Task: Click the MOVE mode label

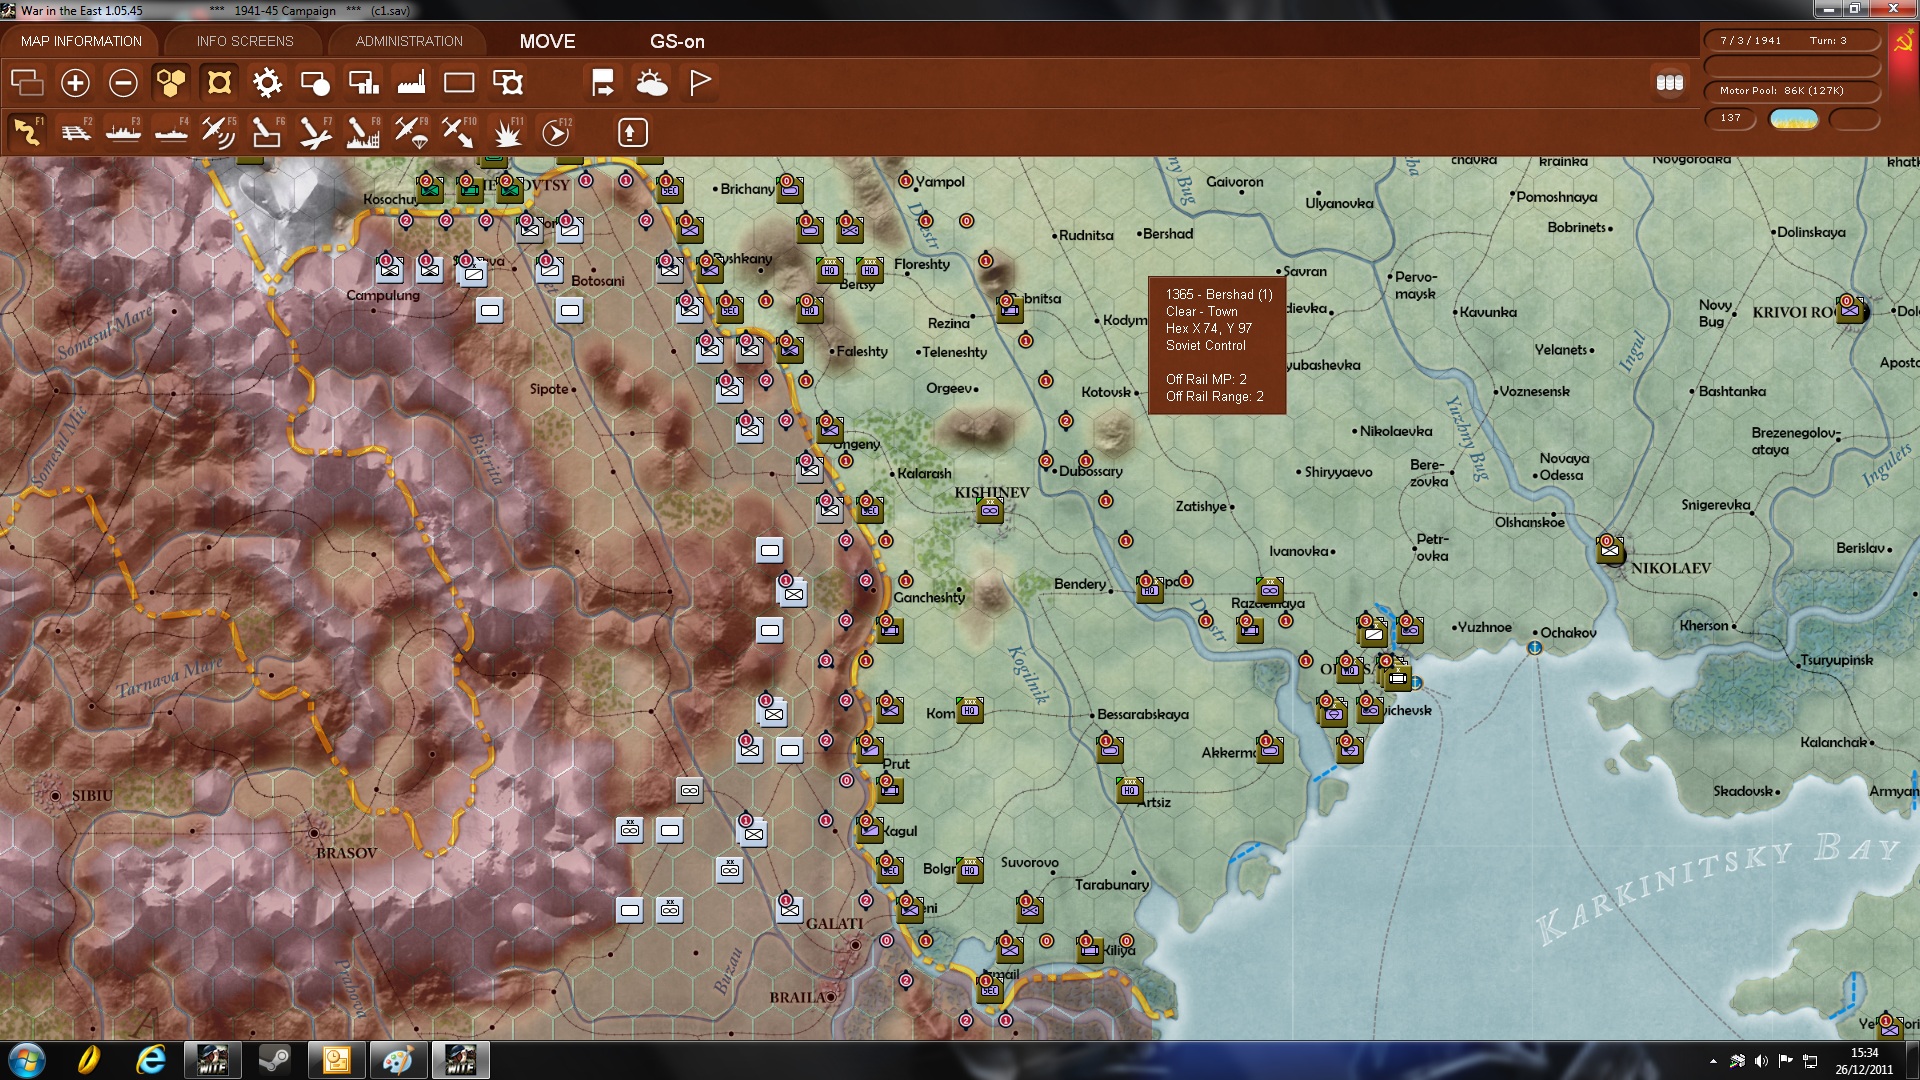Action: (x=547, y=41)
